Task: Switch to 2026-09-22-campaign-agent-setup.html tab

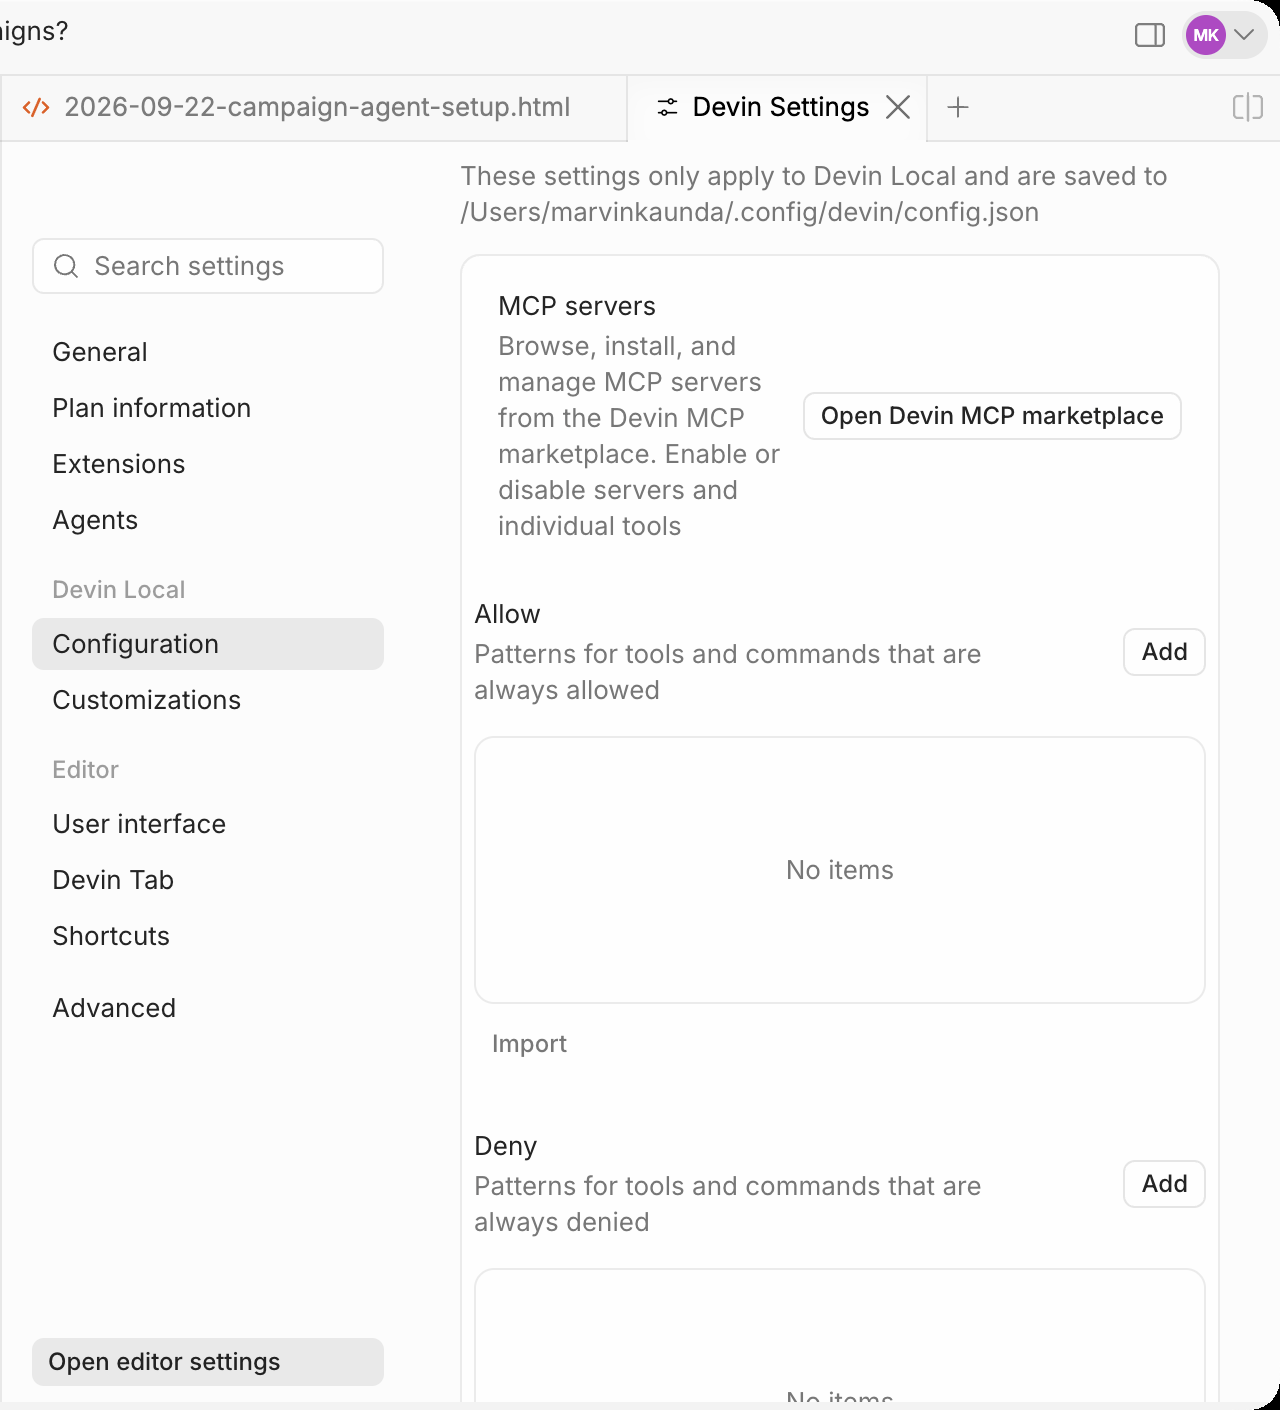Action: tap(314, 107)
